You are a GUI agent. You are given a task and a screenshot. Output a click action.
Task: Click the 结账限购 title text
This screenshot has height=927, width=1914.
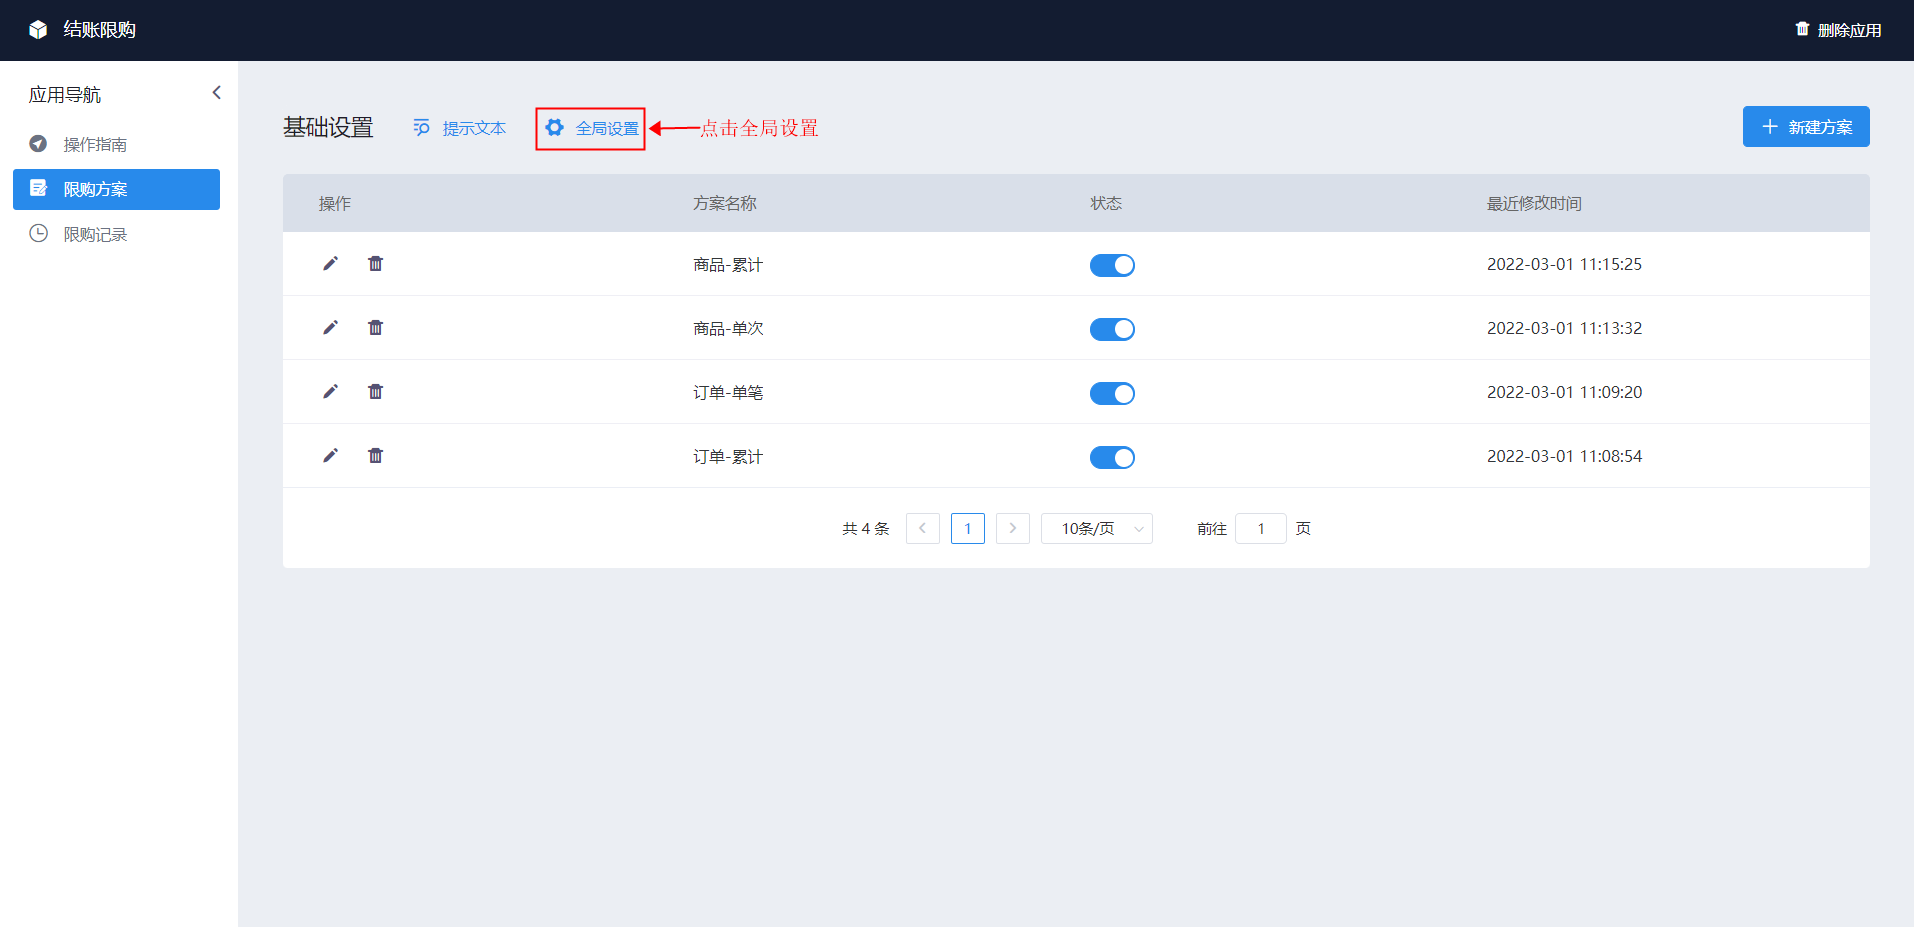pyautogui.click(x=100, y=30)
